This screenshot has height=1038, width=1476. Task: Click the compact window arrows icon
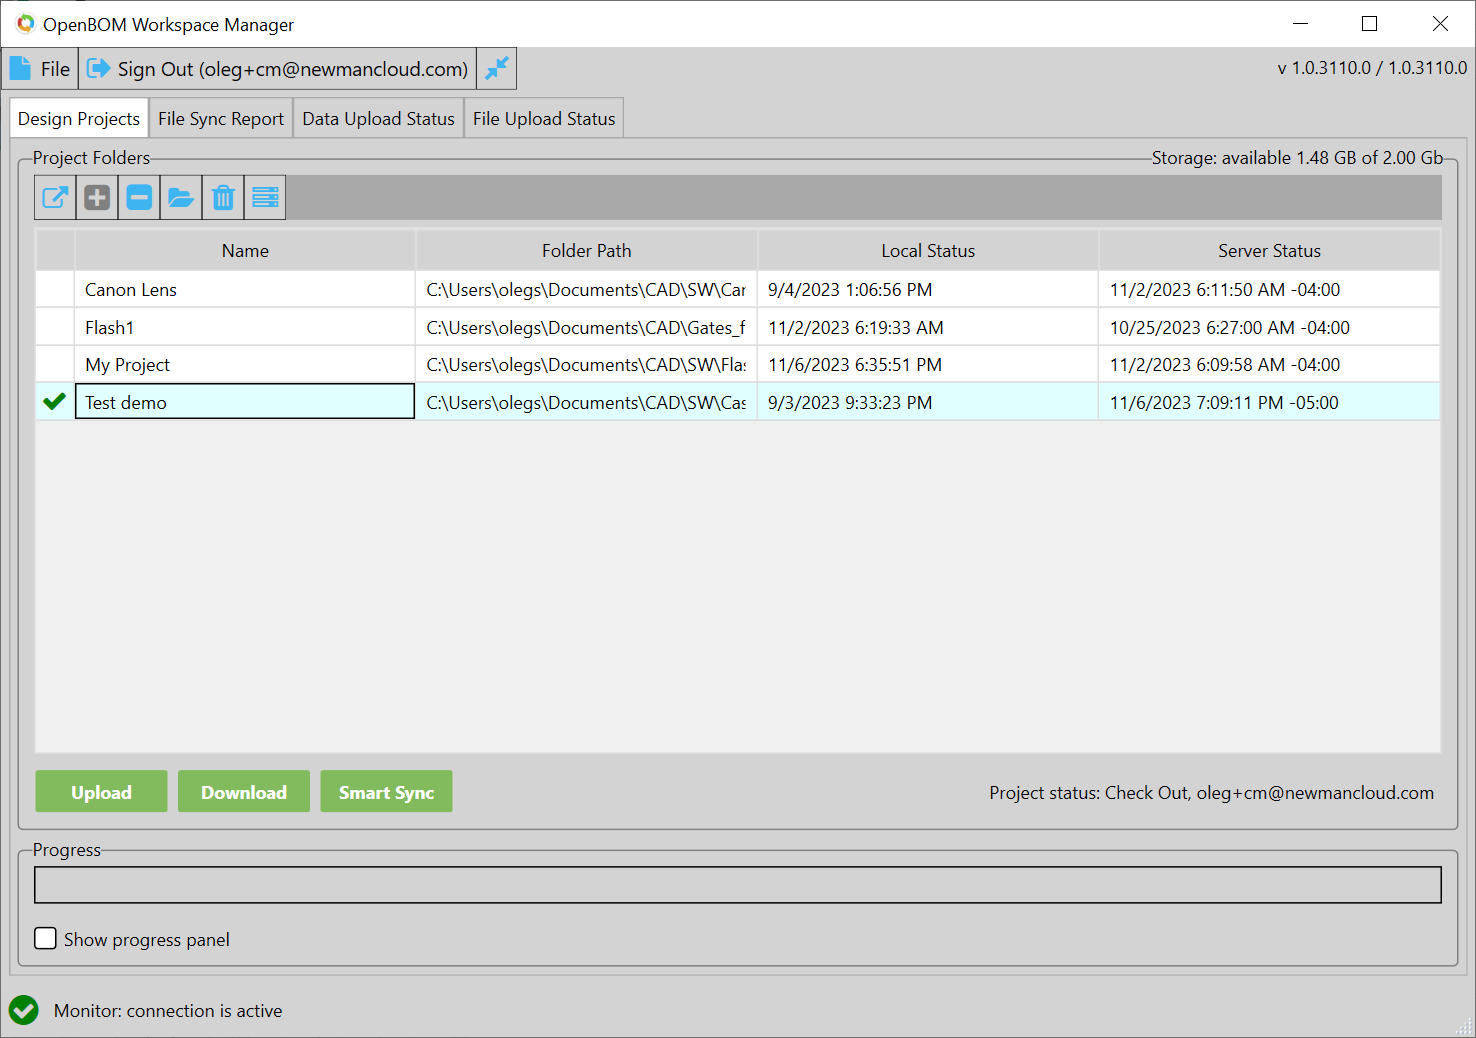click(x=496, y=69)
